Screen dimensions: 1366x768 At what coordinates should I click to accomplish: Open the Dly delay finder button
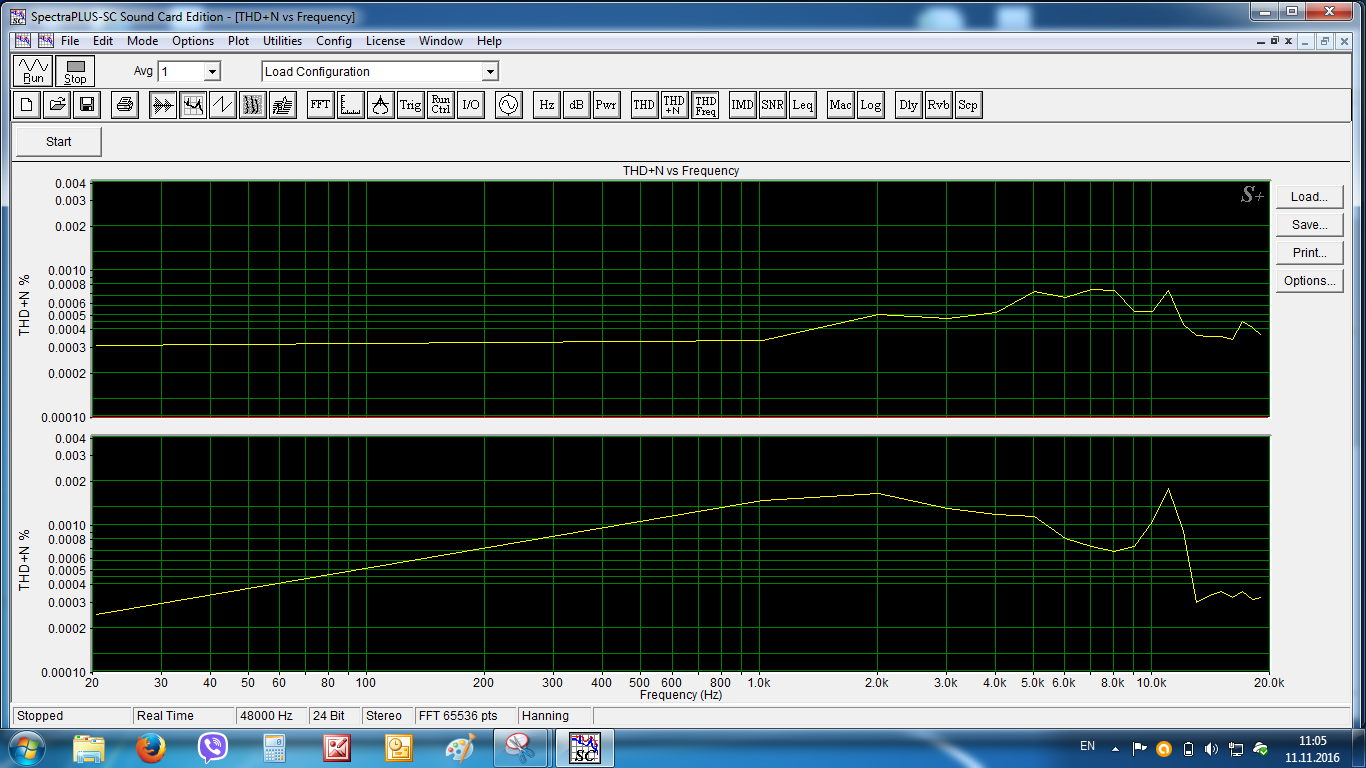click(908, 105)
